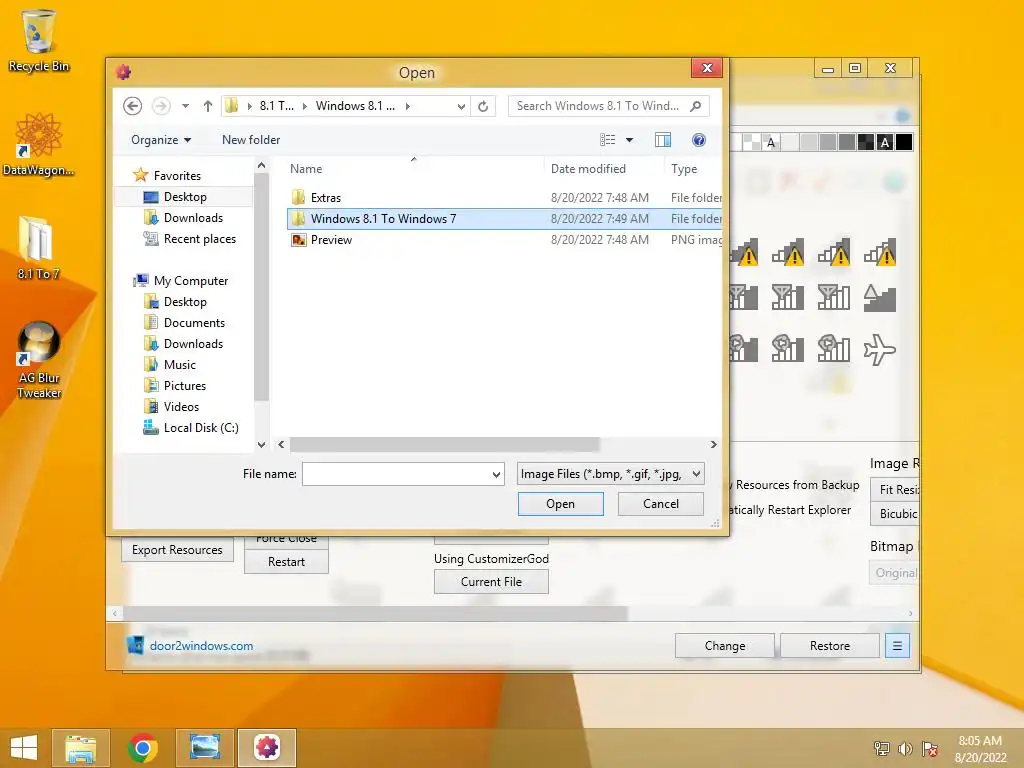This screenshot has height=768, width=1024.
Task: Select the Extras folder
Action: [x=504, y=198]
